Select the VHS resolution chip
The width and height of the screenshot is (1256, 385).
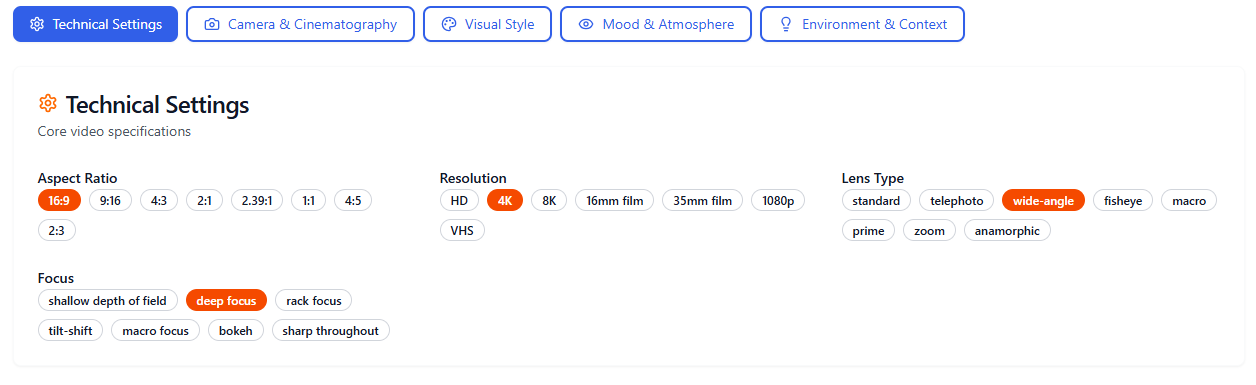pyautogui.click(x=462, y=230)
